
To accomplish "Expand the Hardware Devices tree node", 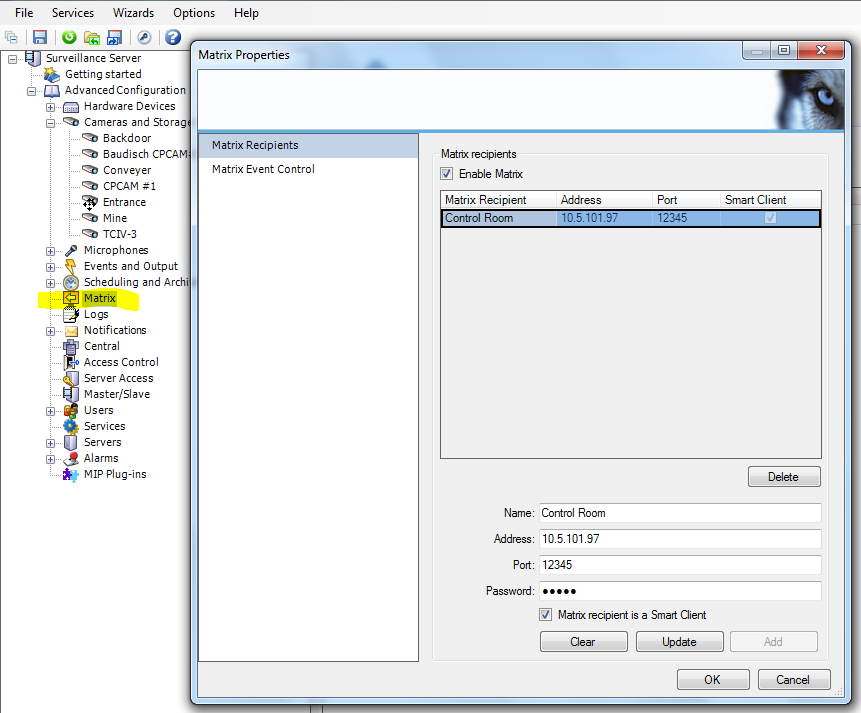I will coord(51,106).
